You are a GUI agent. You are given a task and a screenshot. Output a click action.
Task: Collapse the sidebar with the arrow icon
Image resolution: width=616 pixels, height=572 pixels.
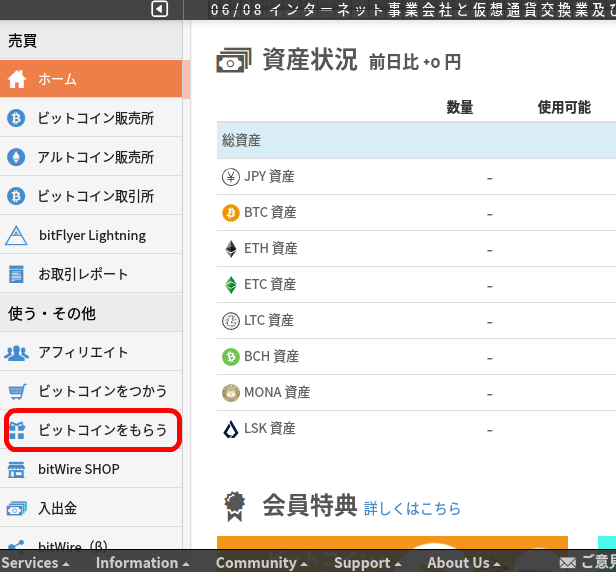pos(160,9)
